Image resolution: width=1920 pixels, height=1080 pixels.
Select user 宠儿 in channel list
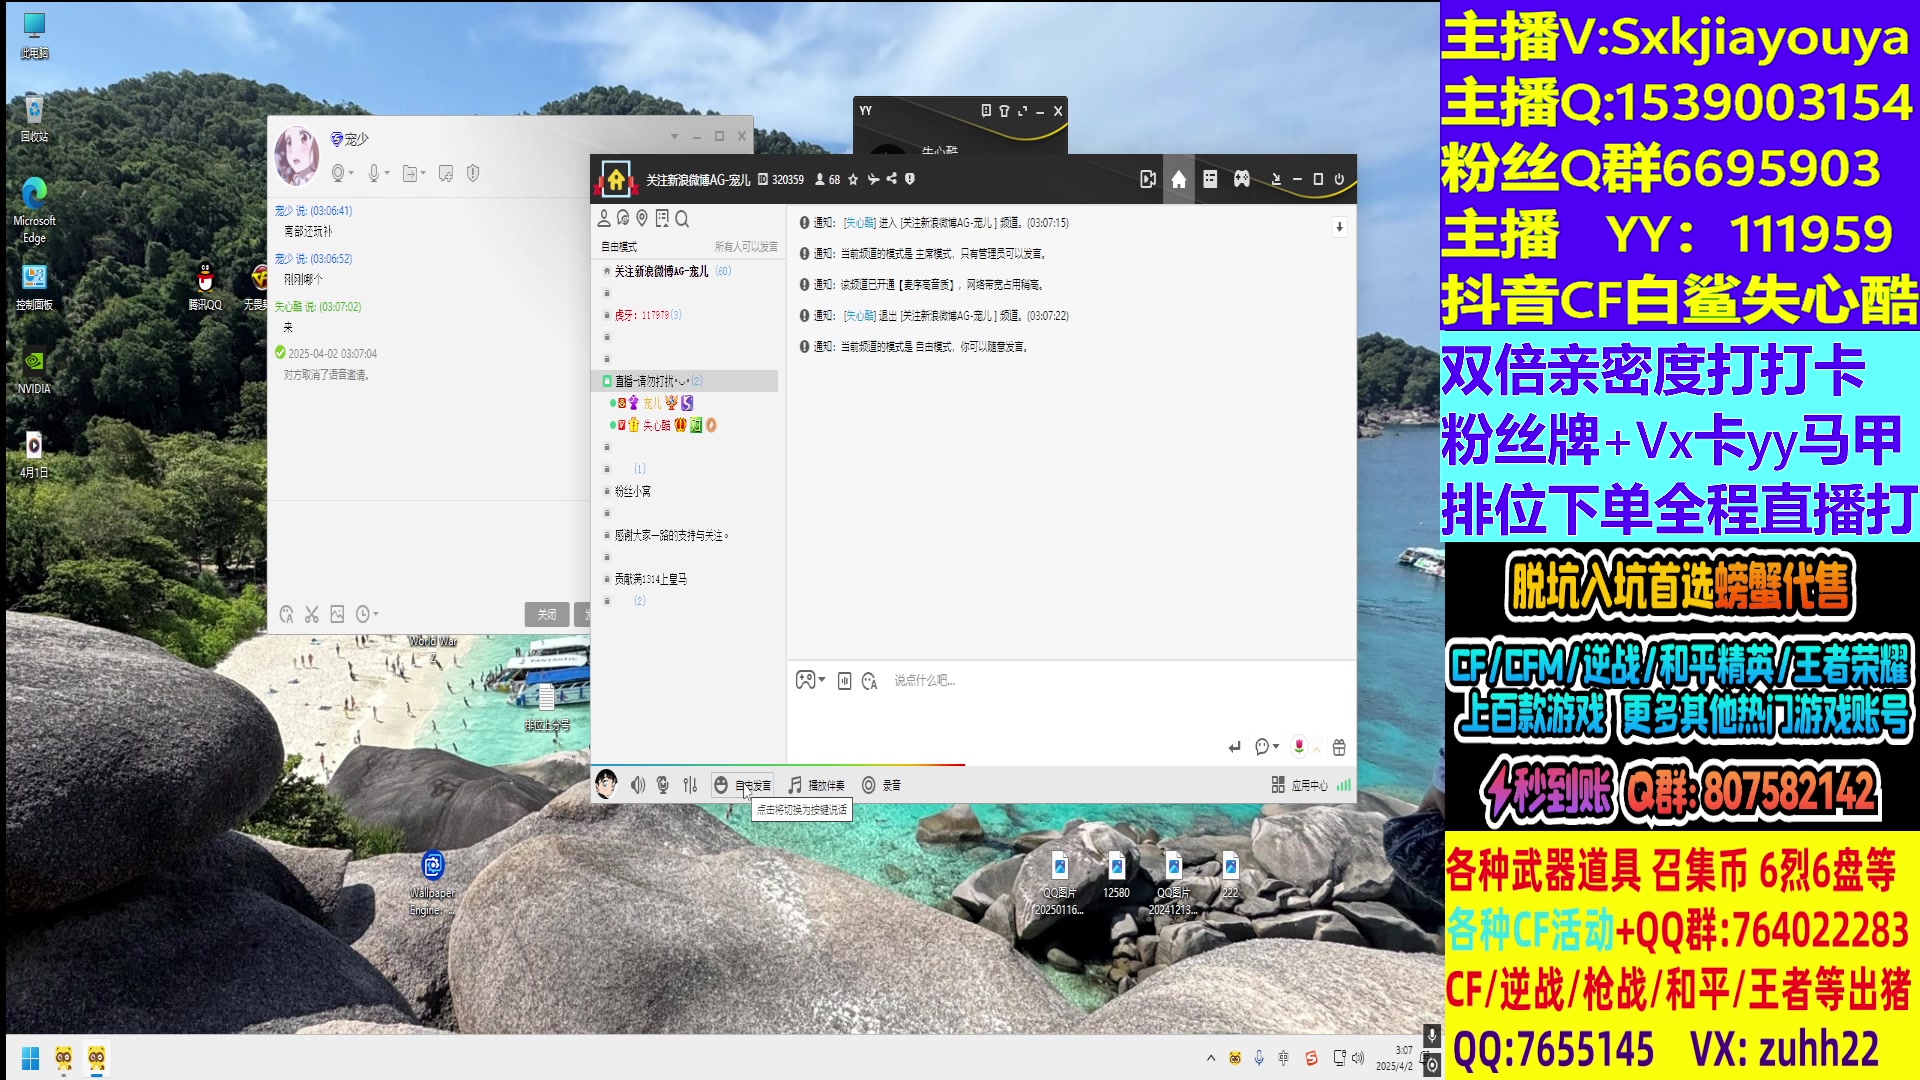click(x=652, y=403)
